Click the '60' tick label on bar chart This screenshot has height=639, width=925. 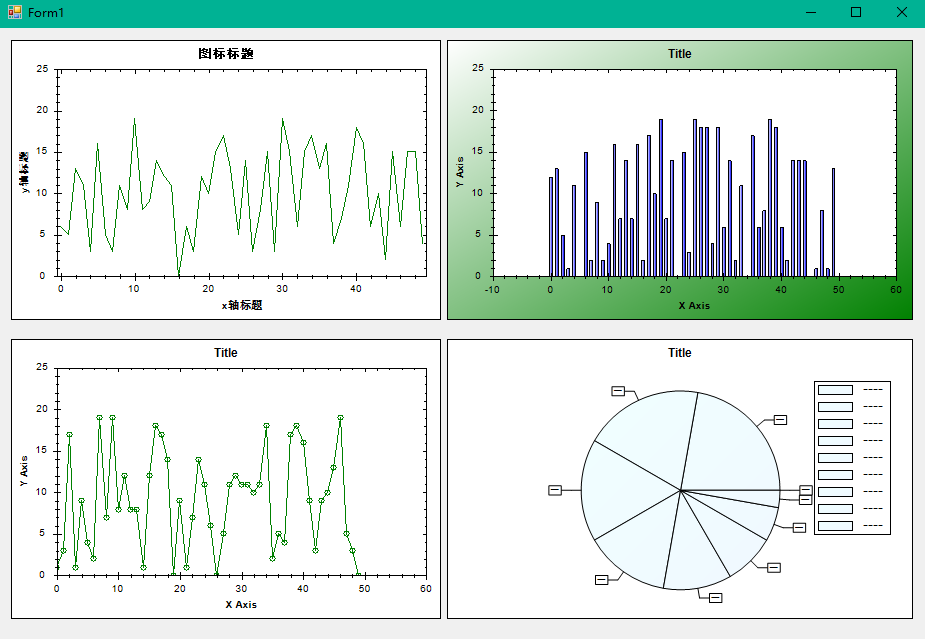pos(896,290)
